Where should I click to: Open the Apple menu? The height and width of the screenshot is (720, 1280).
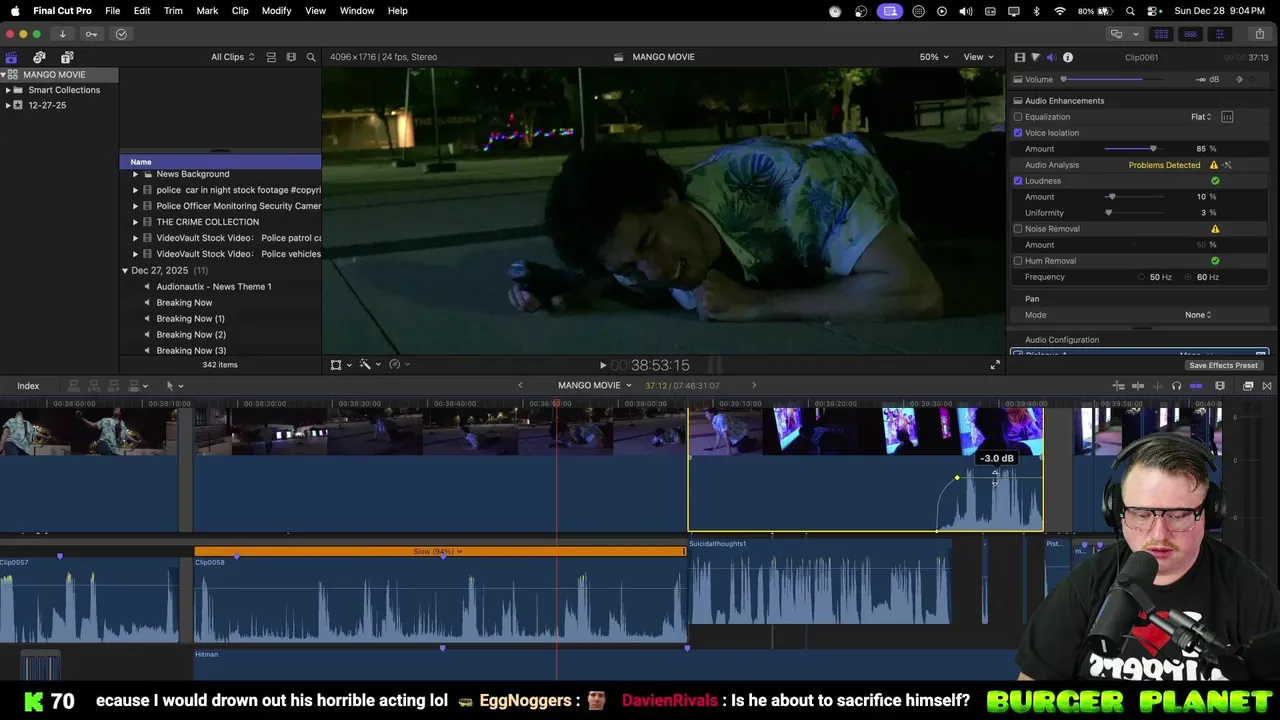tap(15, 11)
